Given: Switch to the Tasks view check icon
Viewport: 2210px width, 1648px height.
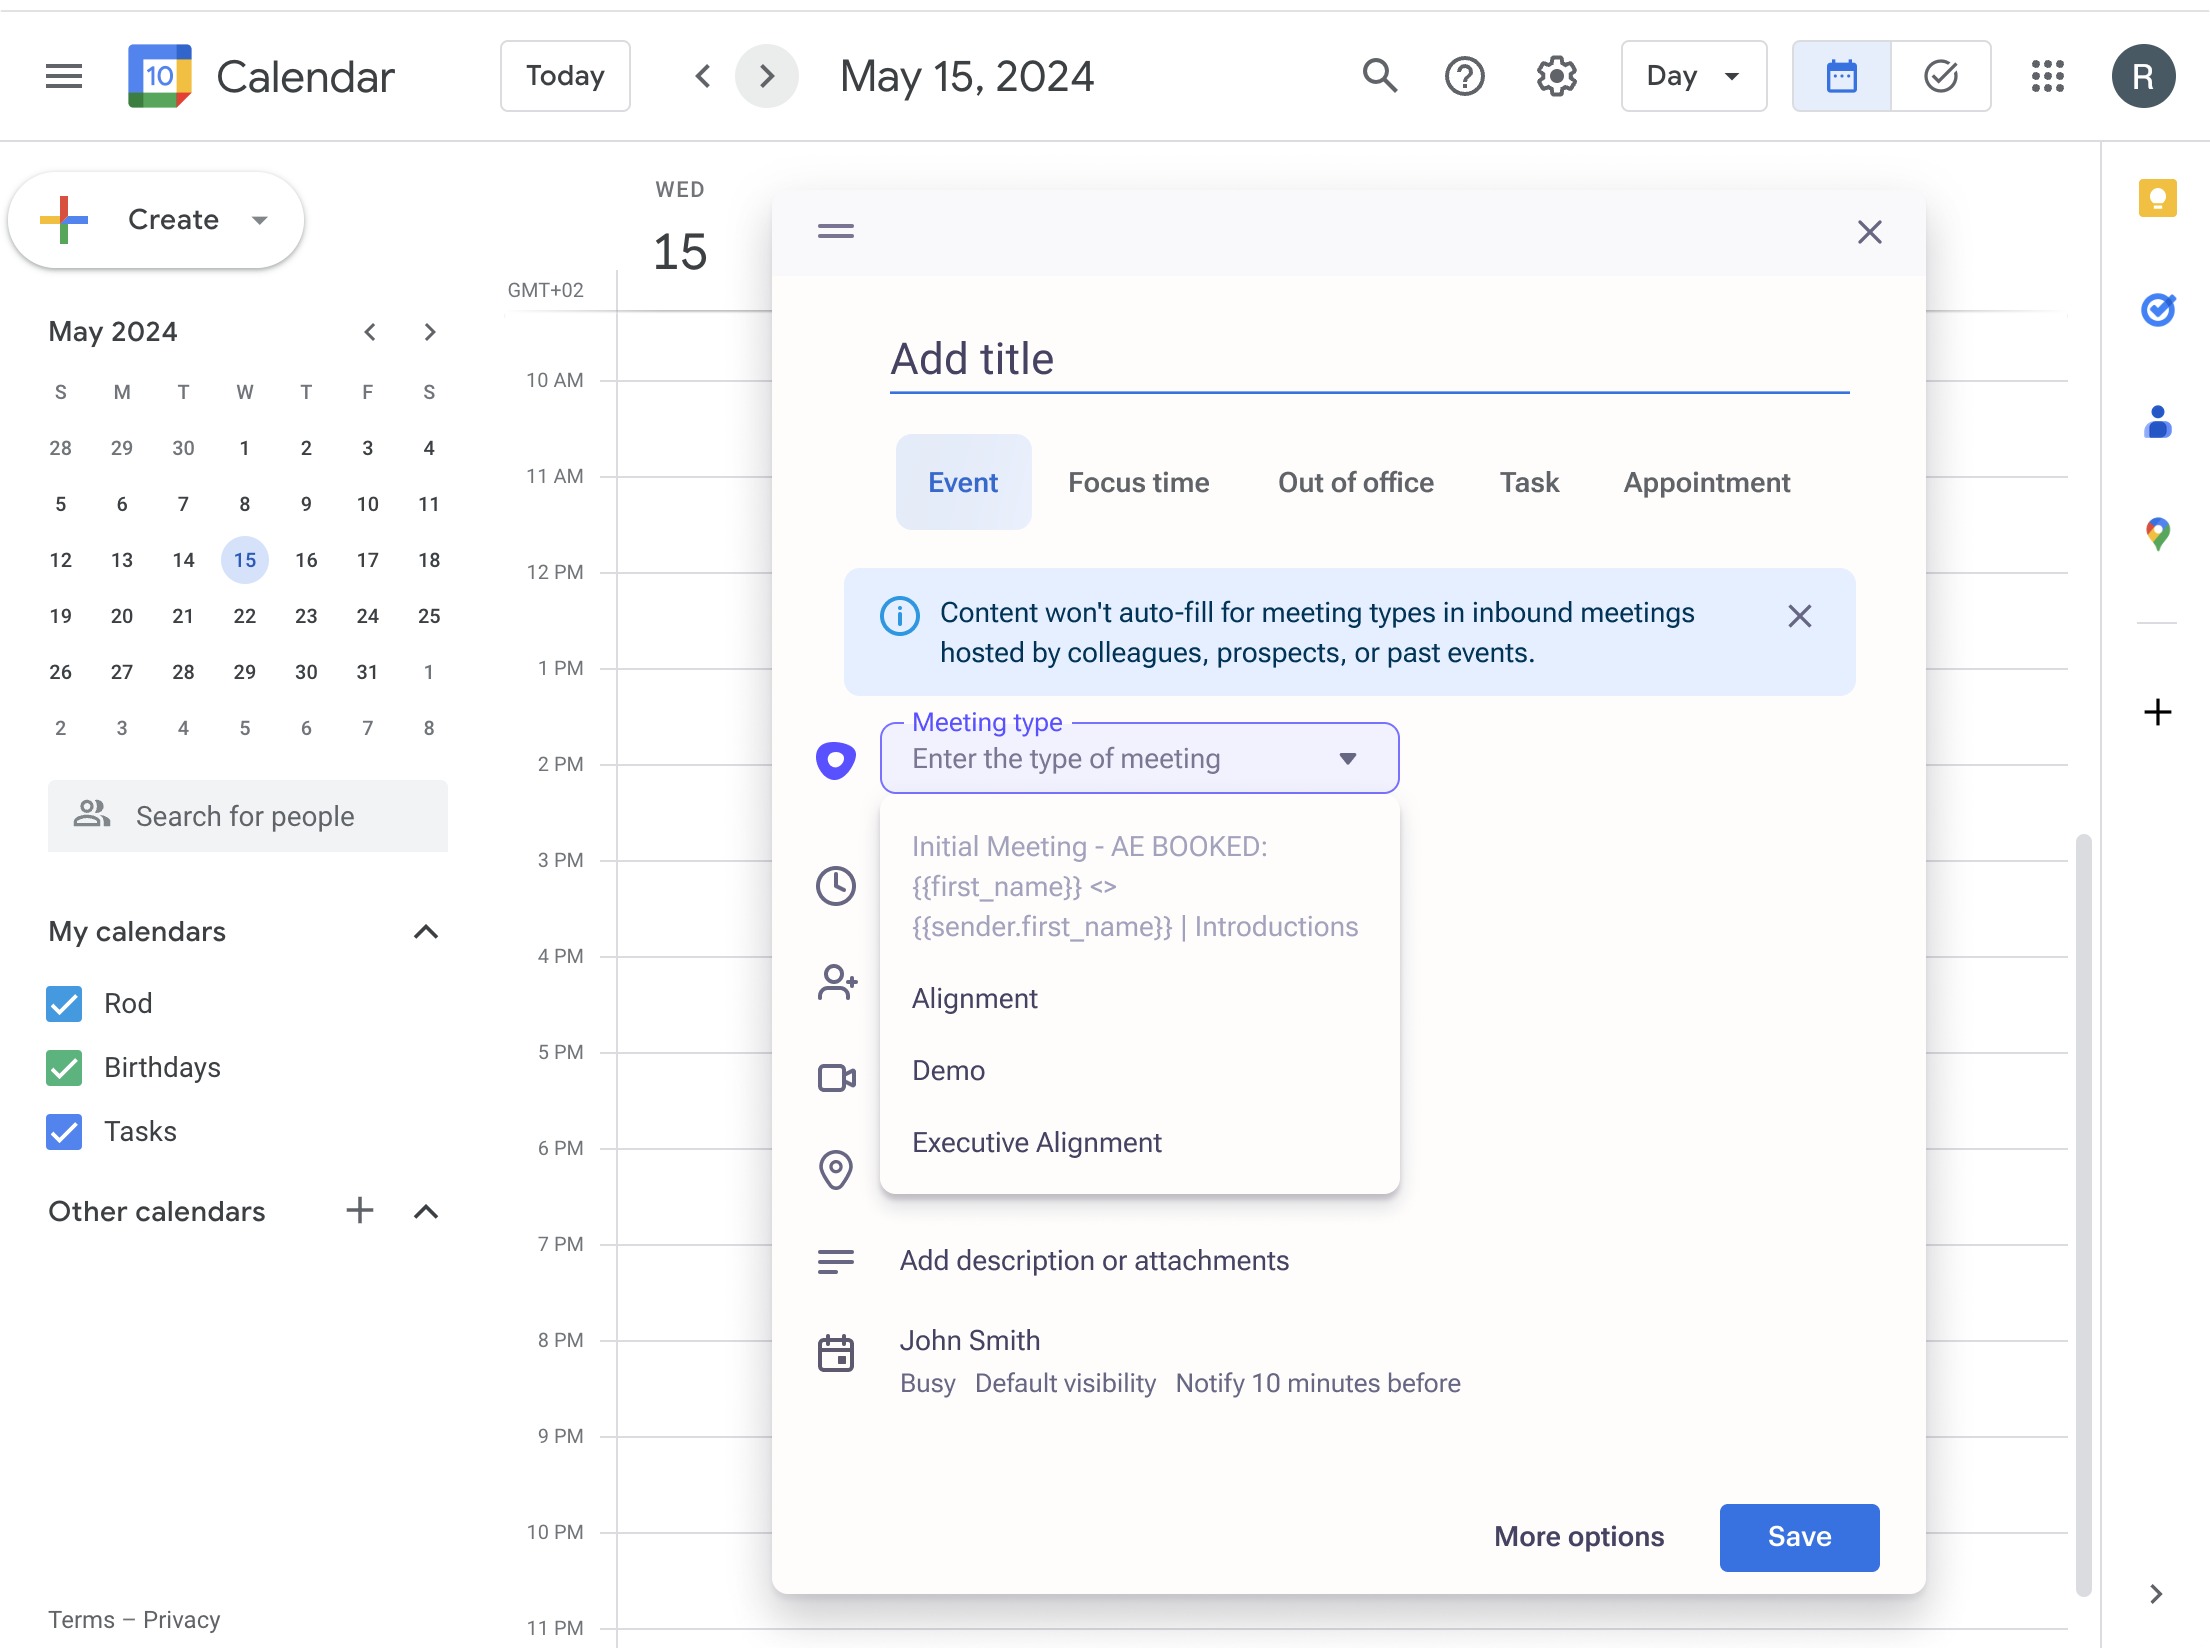Looking at the screenshot, I should tap(1940, 76).
